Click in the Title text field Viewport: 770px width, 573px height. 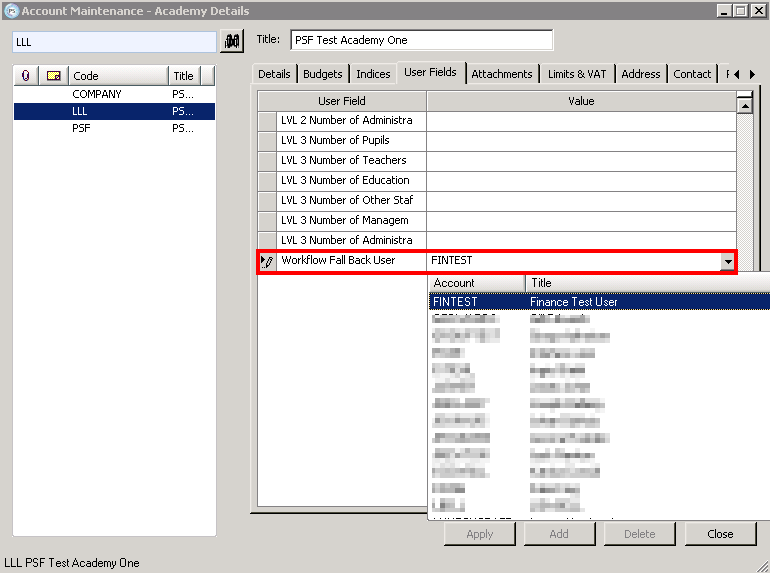421,40
